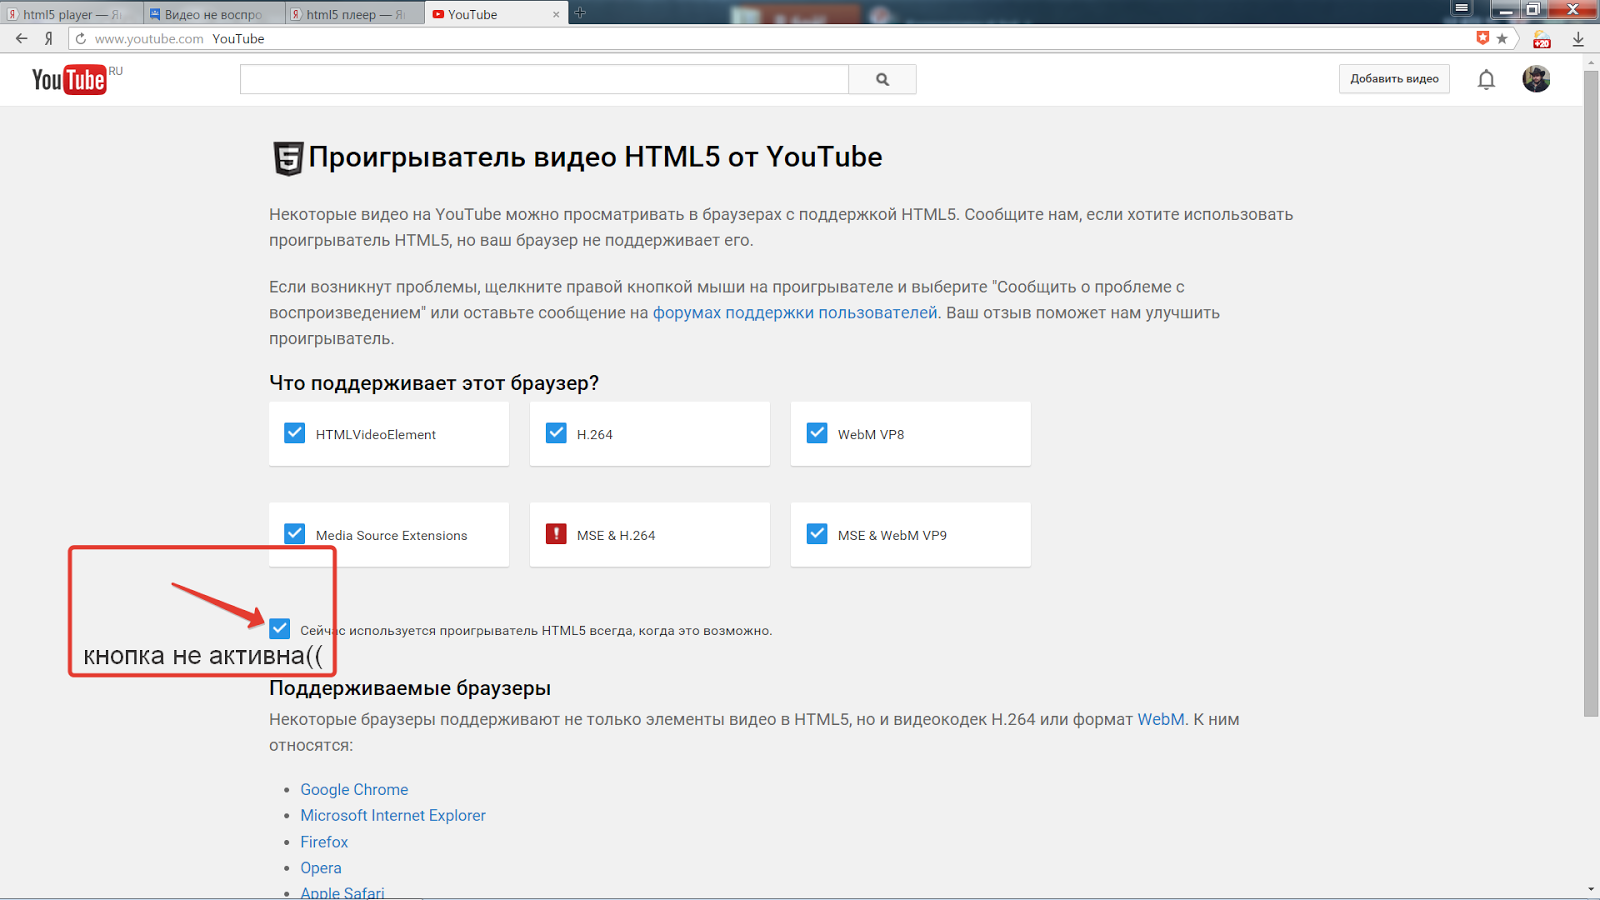Open the WebM link
Viewport: 1600px width, 900px height.
coord(1161,719)
